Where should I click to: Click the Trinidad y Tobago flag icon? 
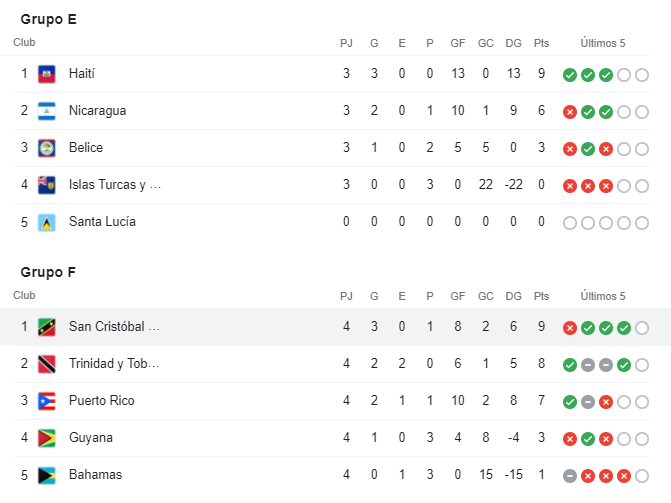pyautogui.click(x=46, y=364)
